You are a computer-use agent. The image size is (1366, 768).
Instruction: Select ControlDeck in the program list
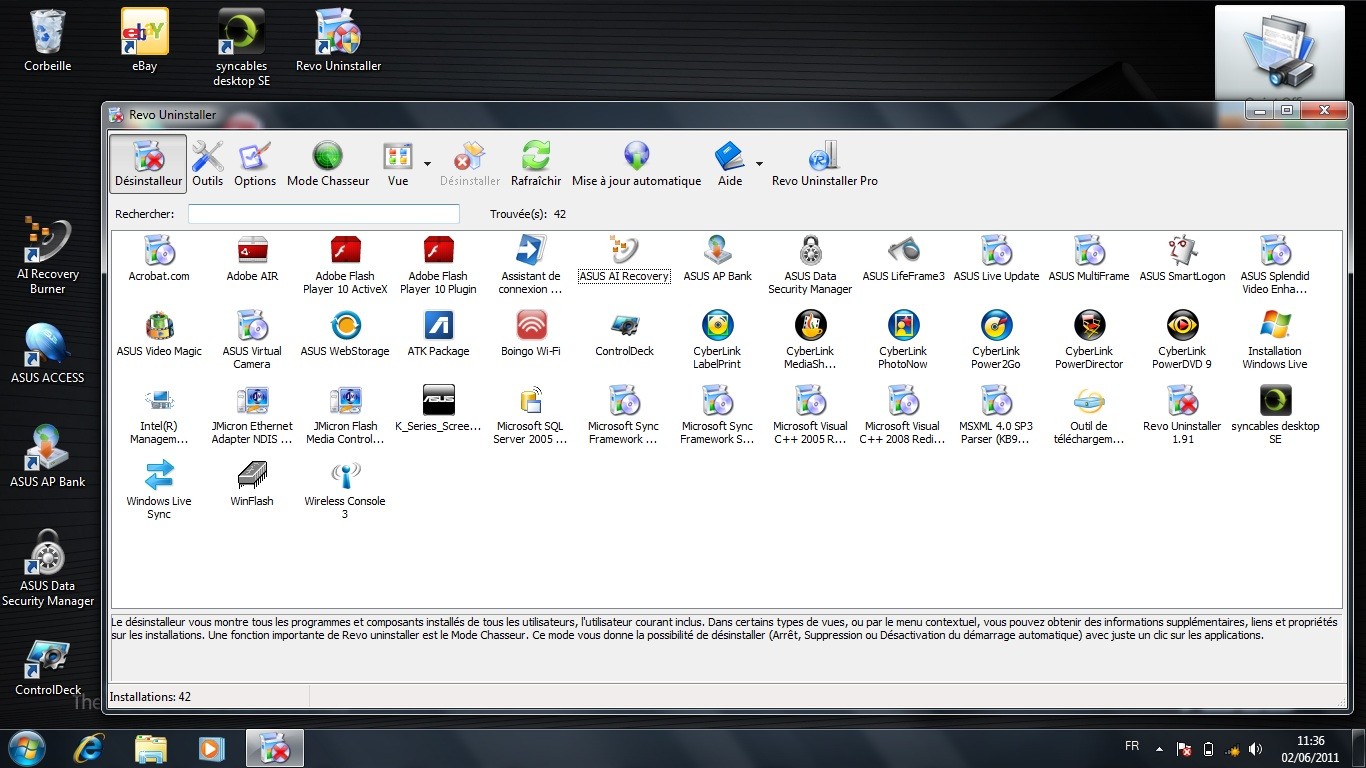coord(624,334)
